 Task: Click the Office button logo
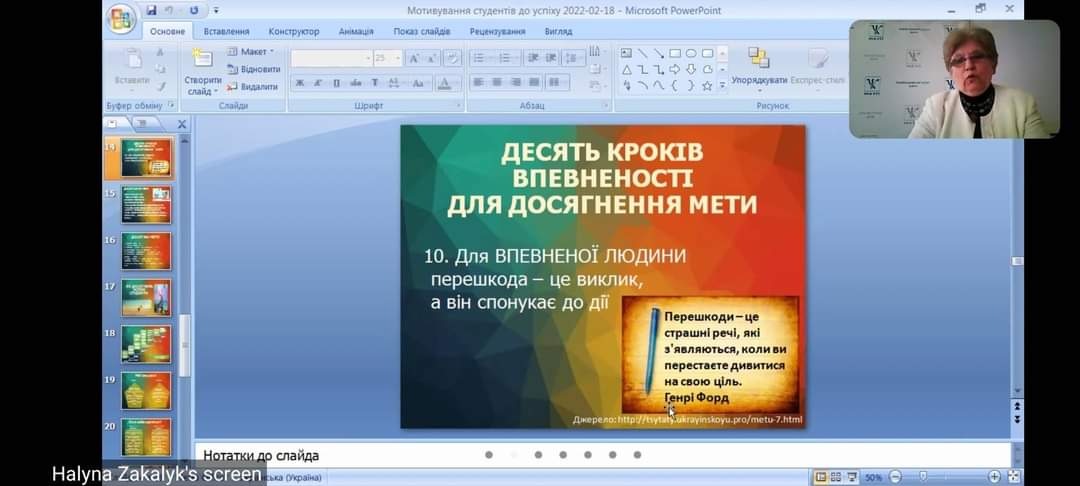pos(121,20)
